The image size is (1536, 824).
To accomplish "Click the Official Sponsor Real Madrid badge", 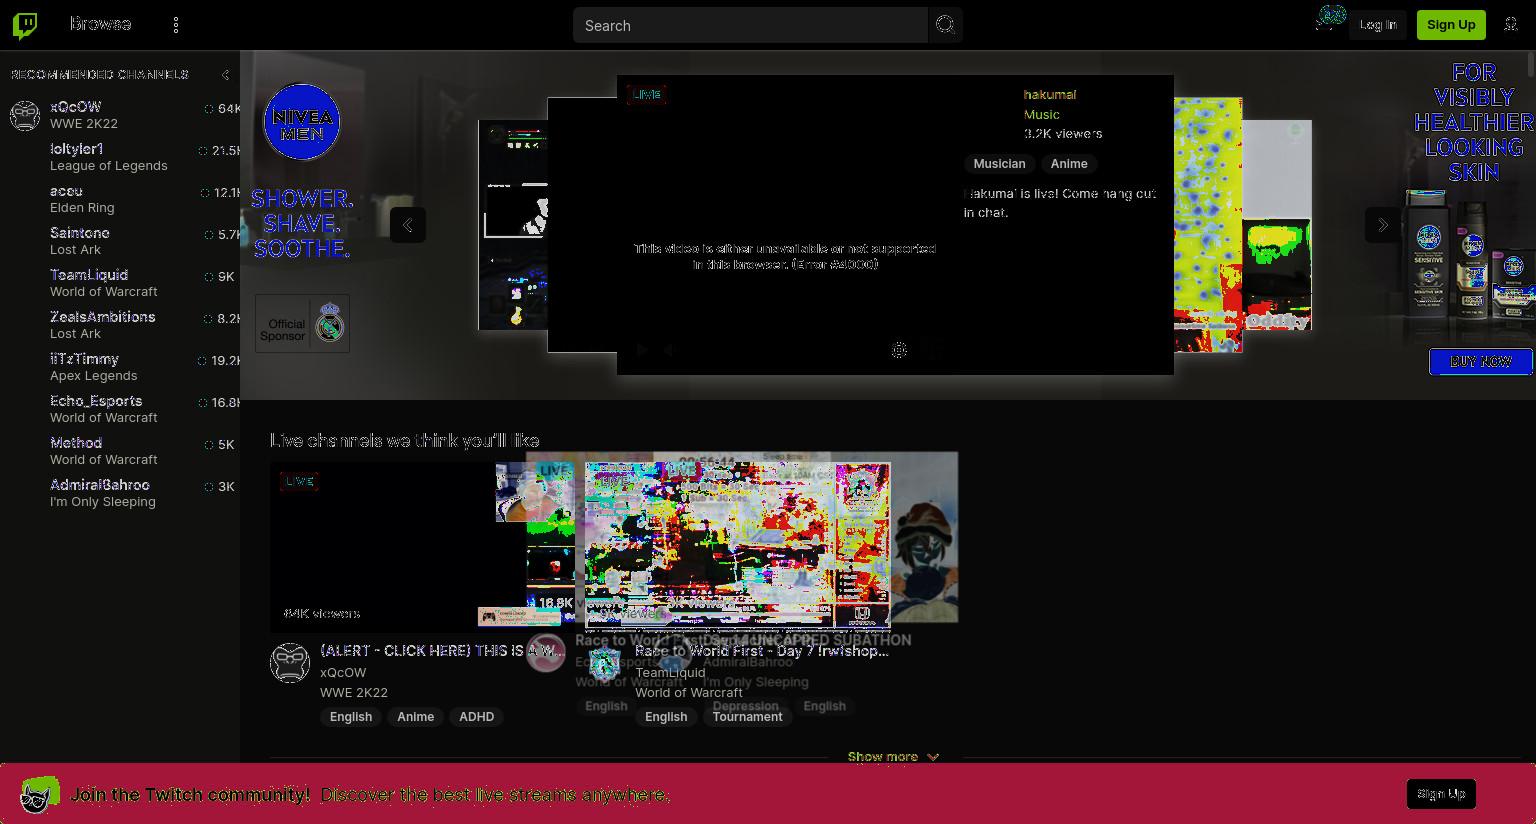I will tap(302, 323).
